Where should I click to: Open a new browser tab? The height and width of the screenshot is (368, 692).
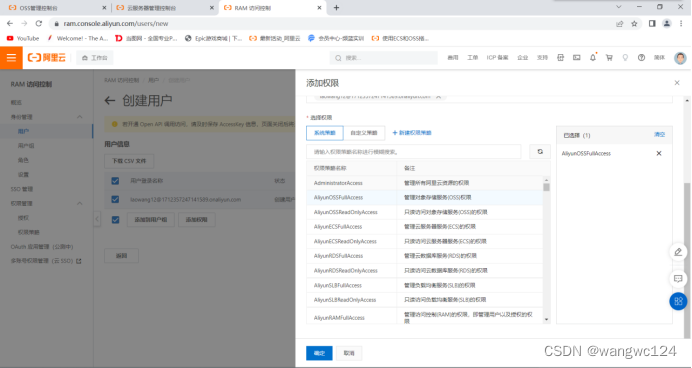(x=336, y=8)
